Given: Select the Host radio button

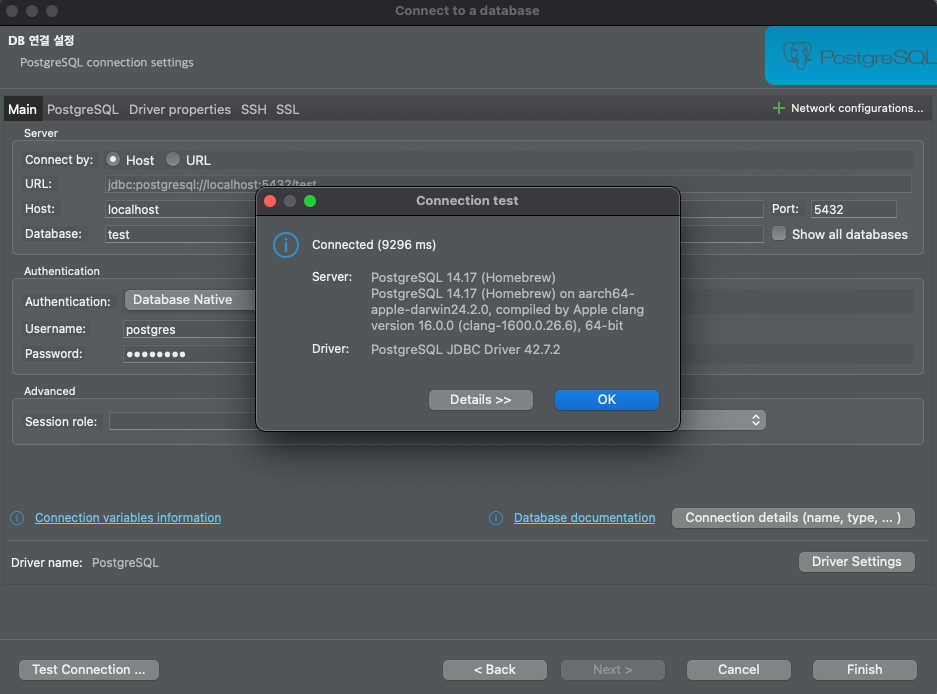Looking at the screenshot, I should 112,160.
